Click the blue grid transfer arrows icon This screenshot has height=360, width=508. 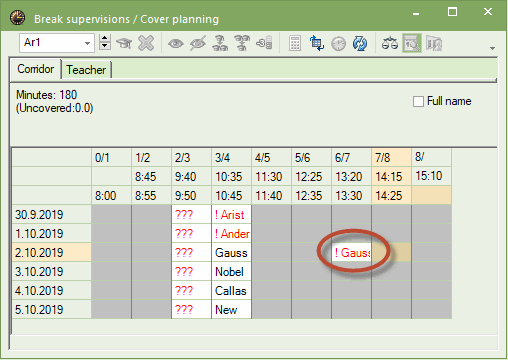pyautogui.click(x=317, y=44)
